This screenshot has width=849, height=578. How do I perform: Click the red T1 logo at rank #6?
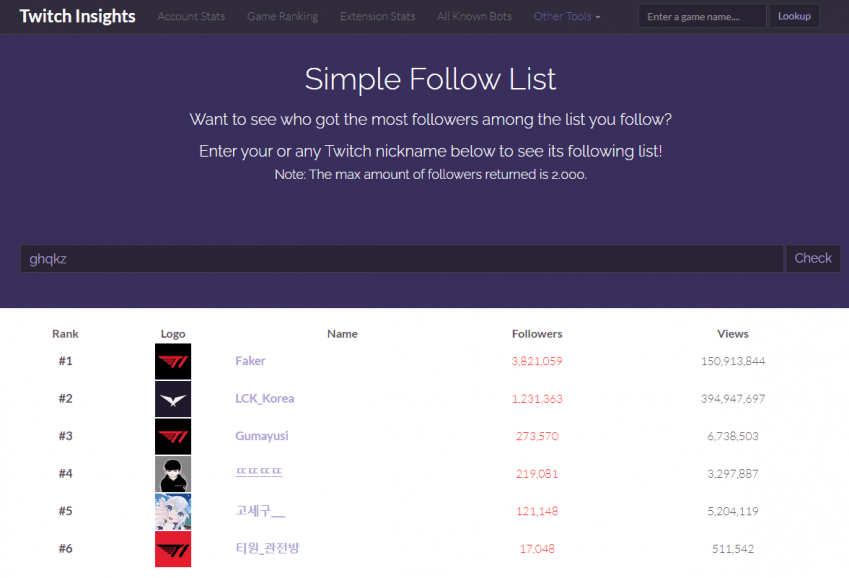(173, 549)
